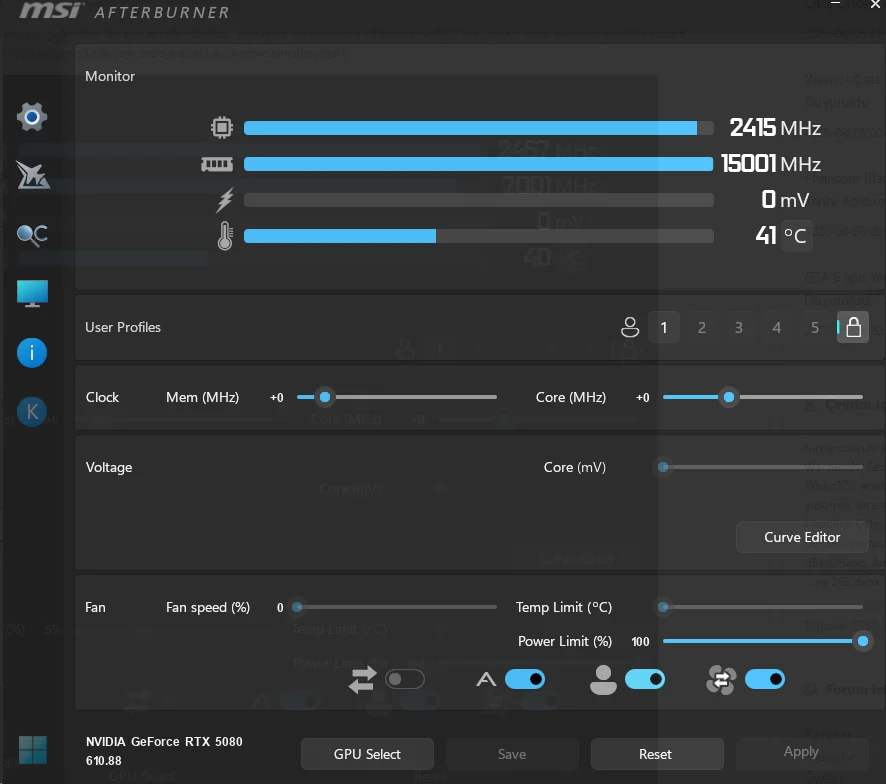Open the hardware monitor screen icon

[32, 293]
